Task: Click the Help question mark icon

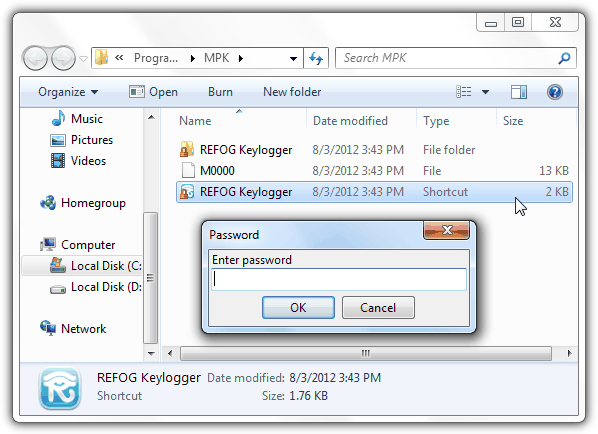Action: (x=555, y=92)
